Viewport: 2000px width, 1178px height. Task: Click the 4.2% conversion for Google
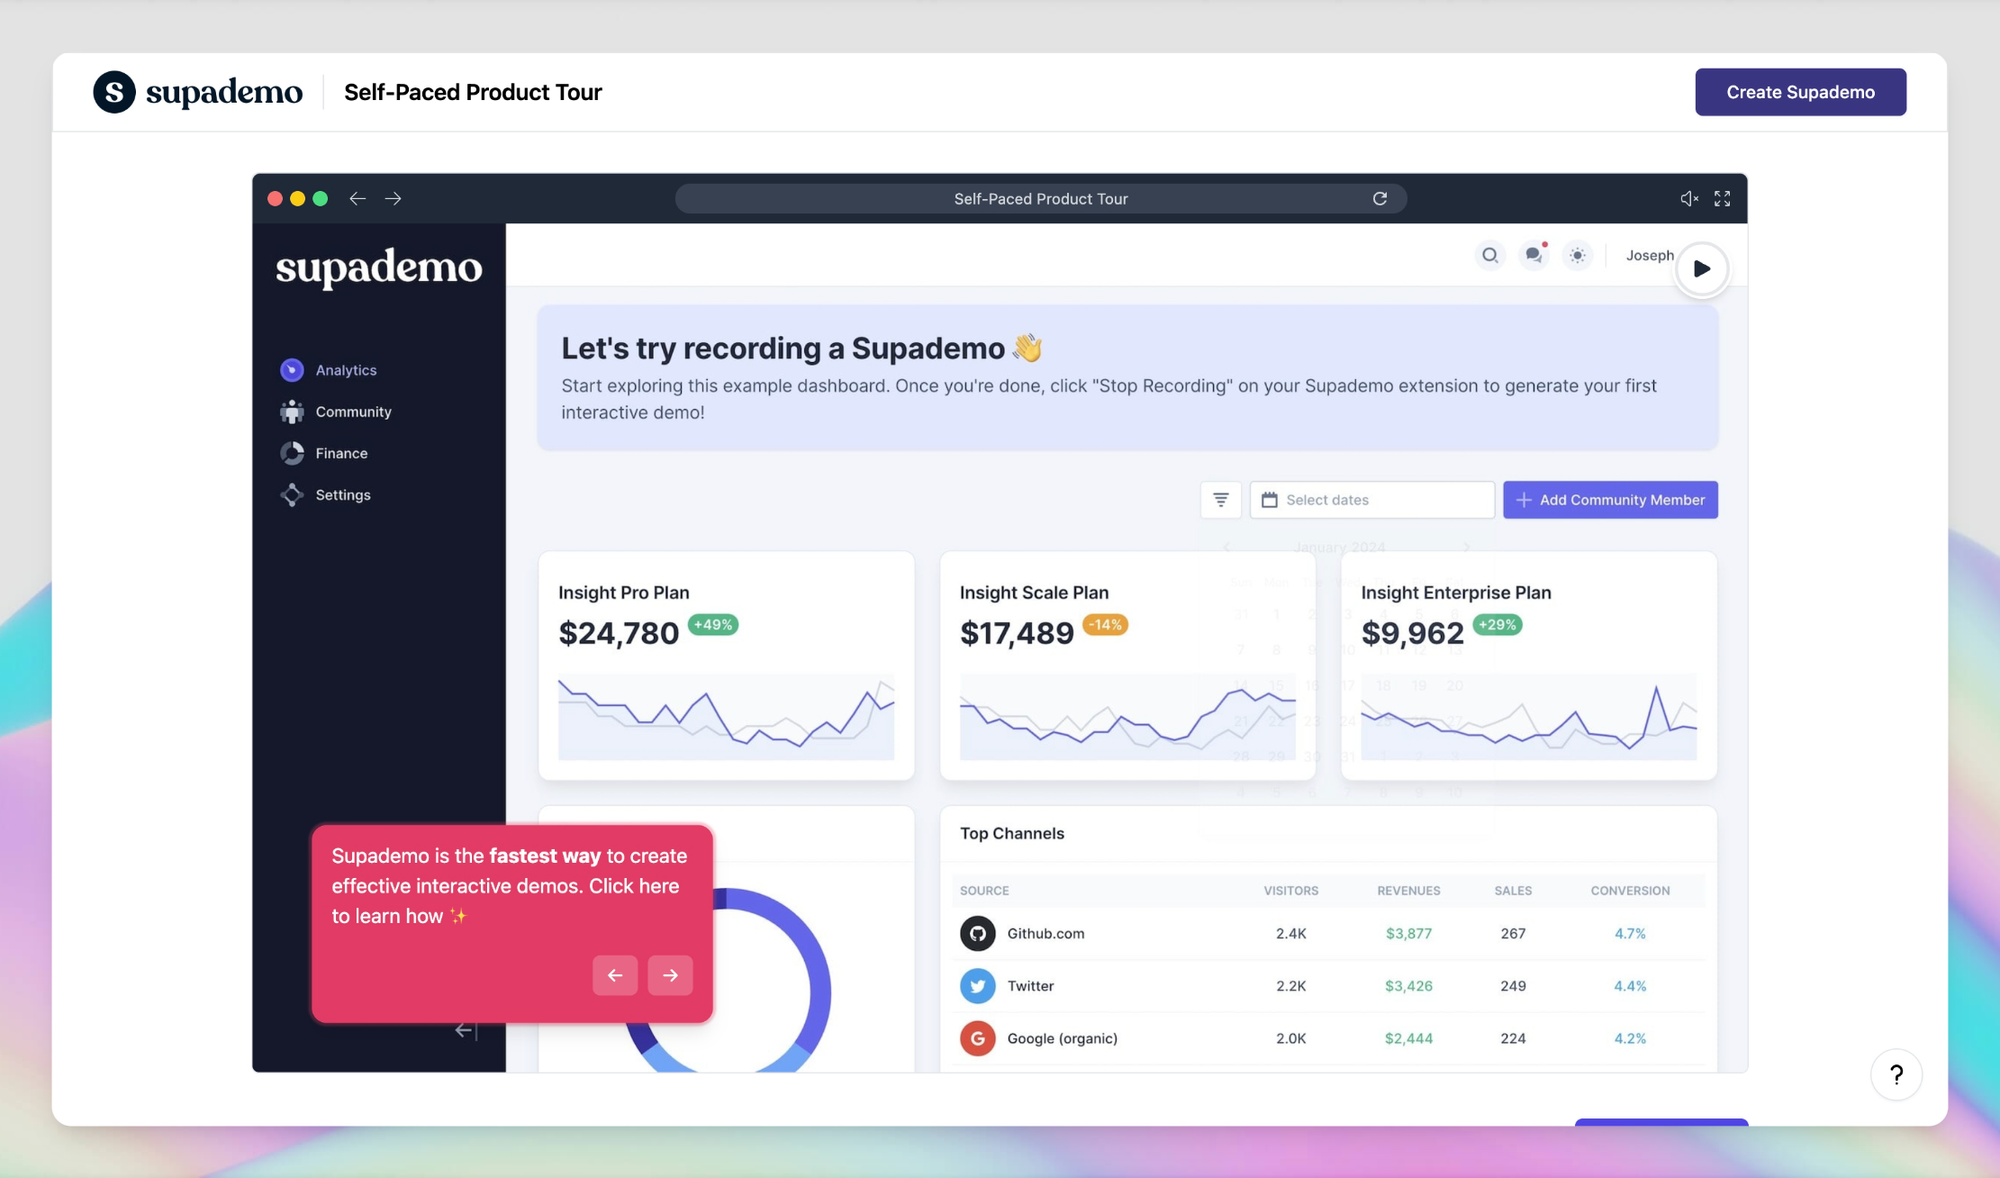coord(1630,1039)
